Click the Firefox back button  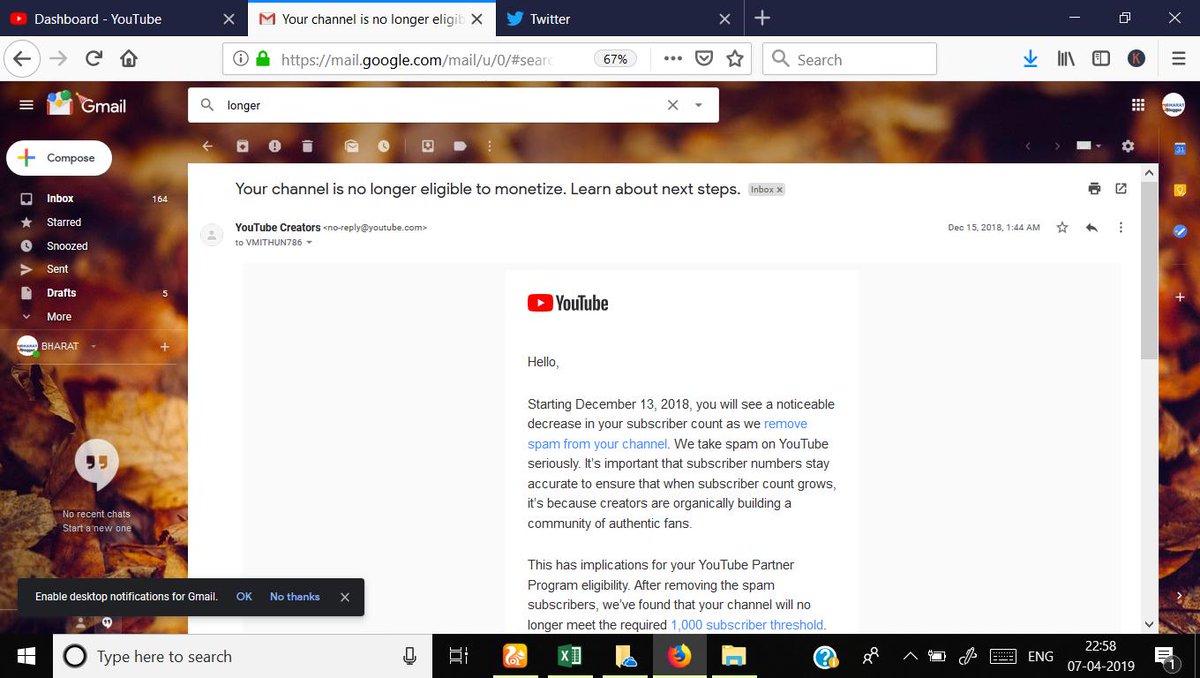coord(22,59)
